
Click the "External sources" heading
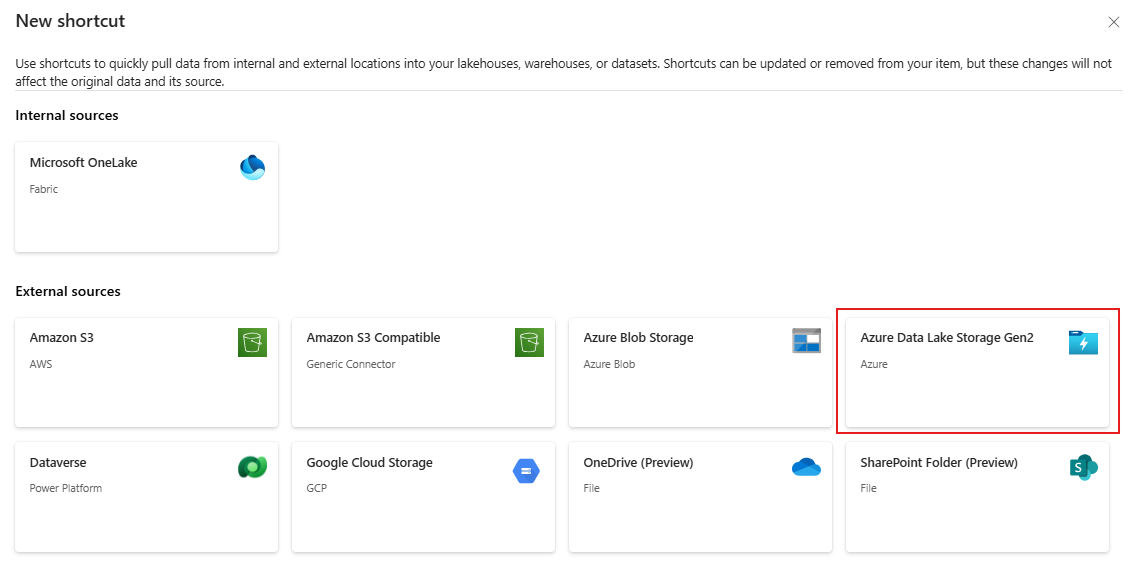[x=68, y=292]
